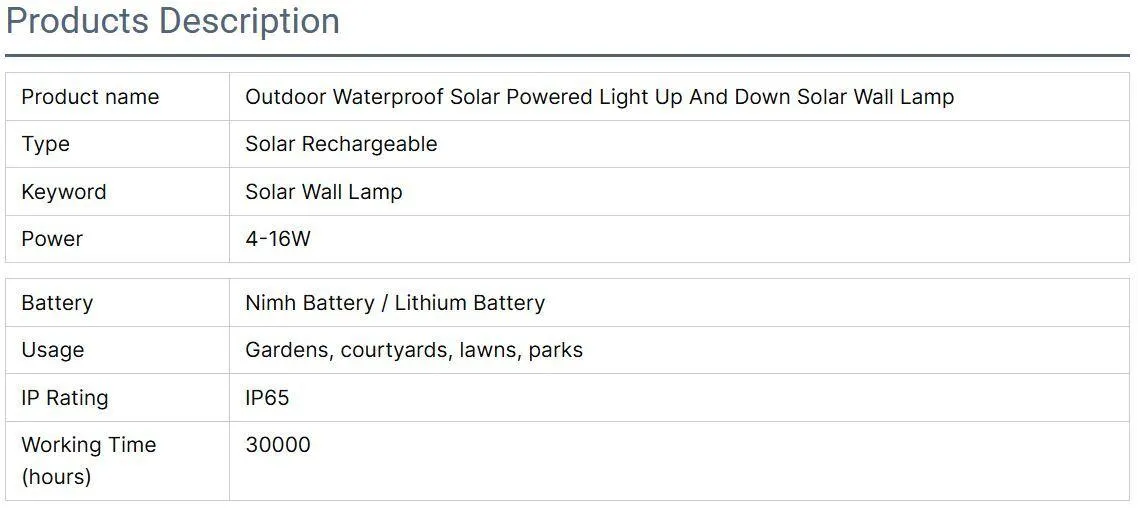The width and height of the screenshot is (1138, 508).
Task: Click the word Lithium in battery row
Action: [x=427, y=303]
